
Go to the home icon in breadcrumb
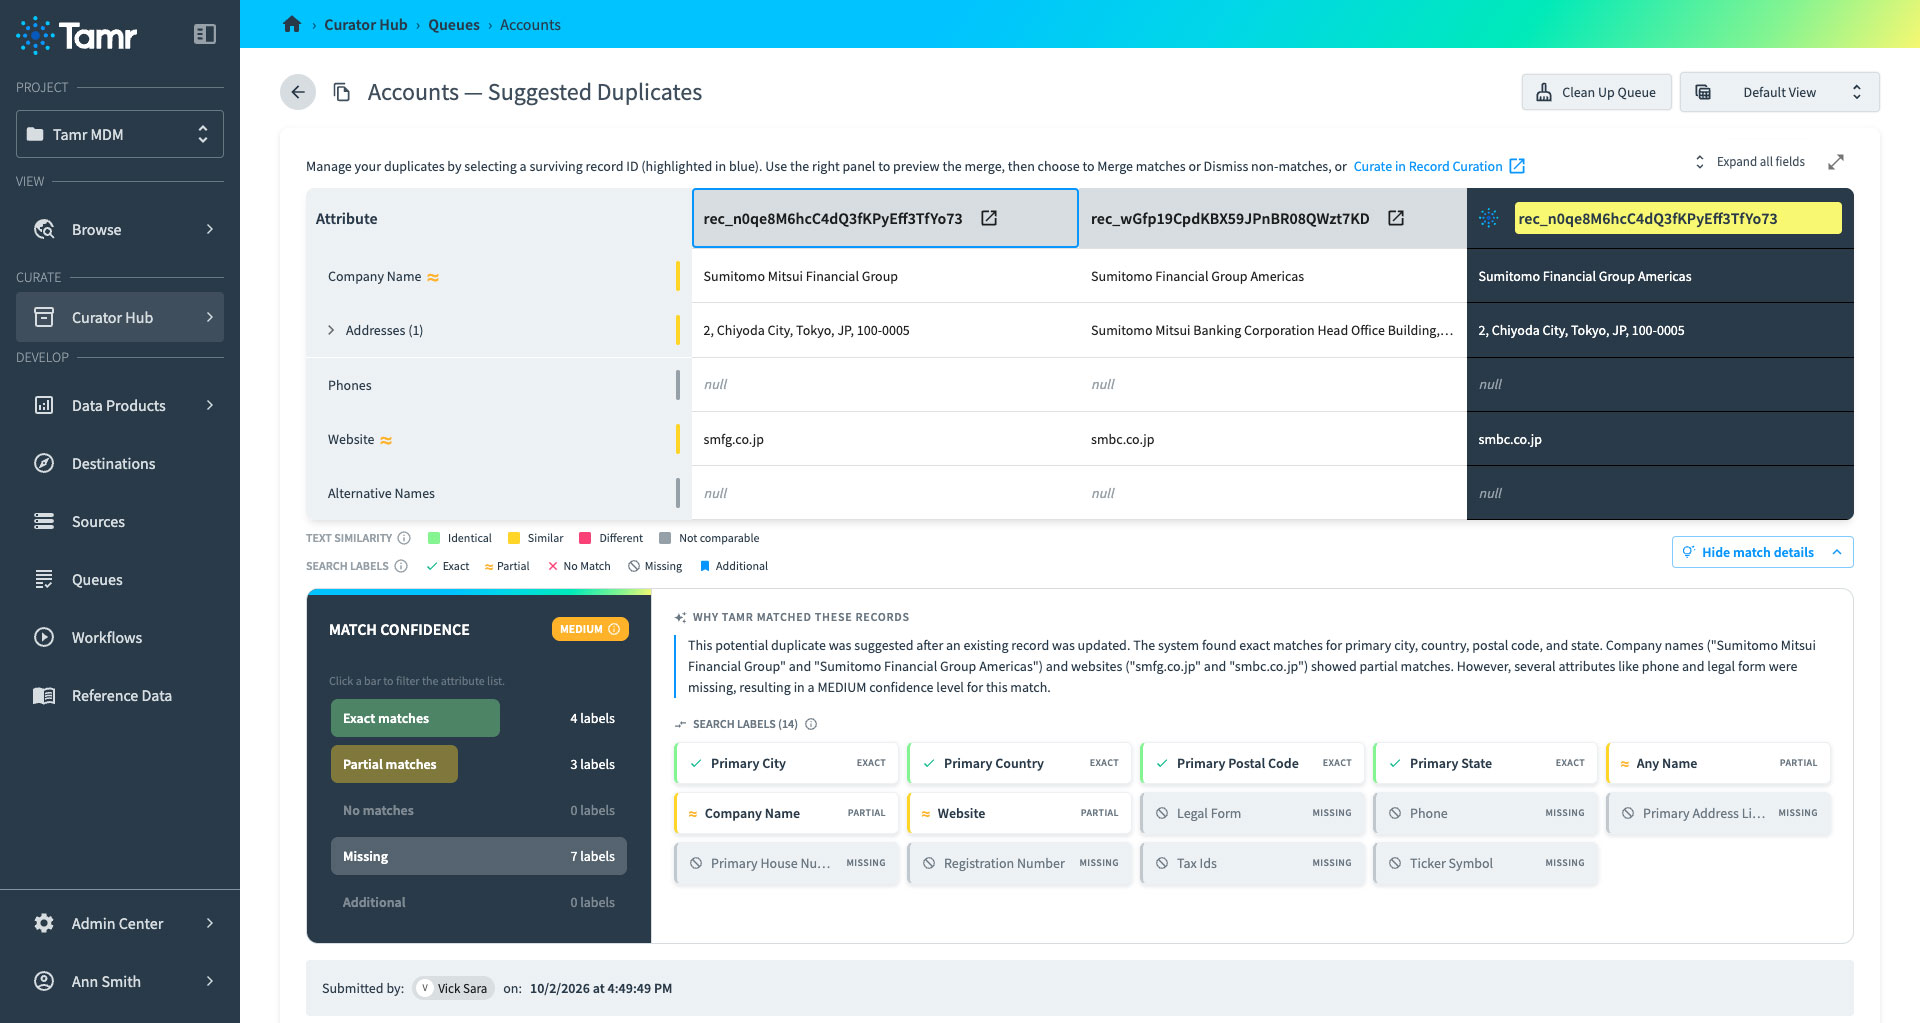click(x=292, y=24)
